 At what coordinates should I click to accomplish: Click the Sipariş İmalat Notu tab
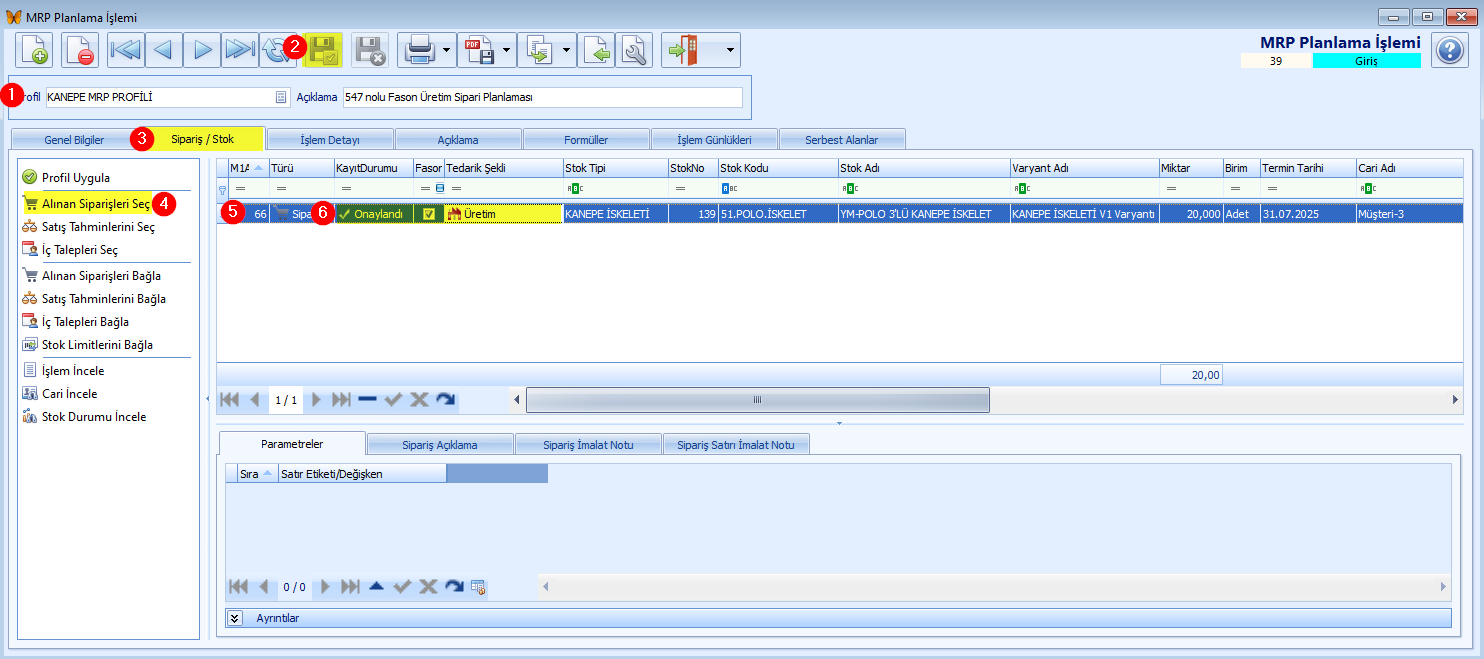[588, 445]
